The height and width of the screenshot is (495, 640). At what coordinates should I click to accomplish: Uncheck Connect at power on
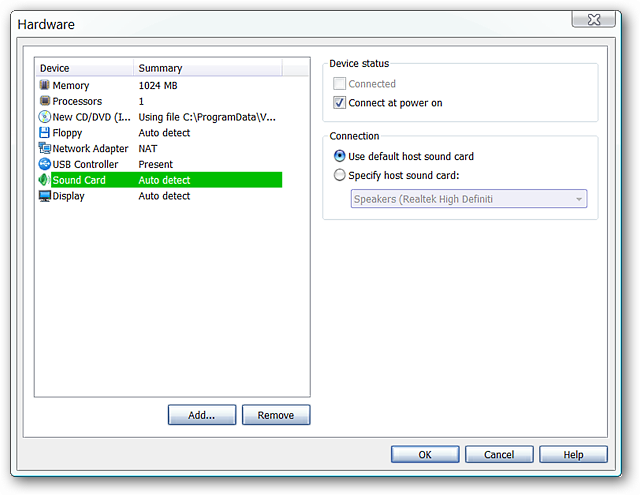pos(339,102)
